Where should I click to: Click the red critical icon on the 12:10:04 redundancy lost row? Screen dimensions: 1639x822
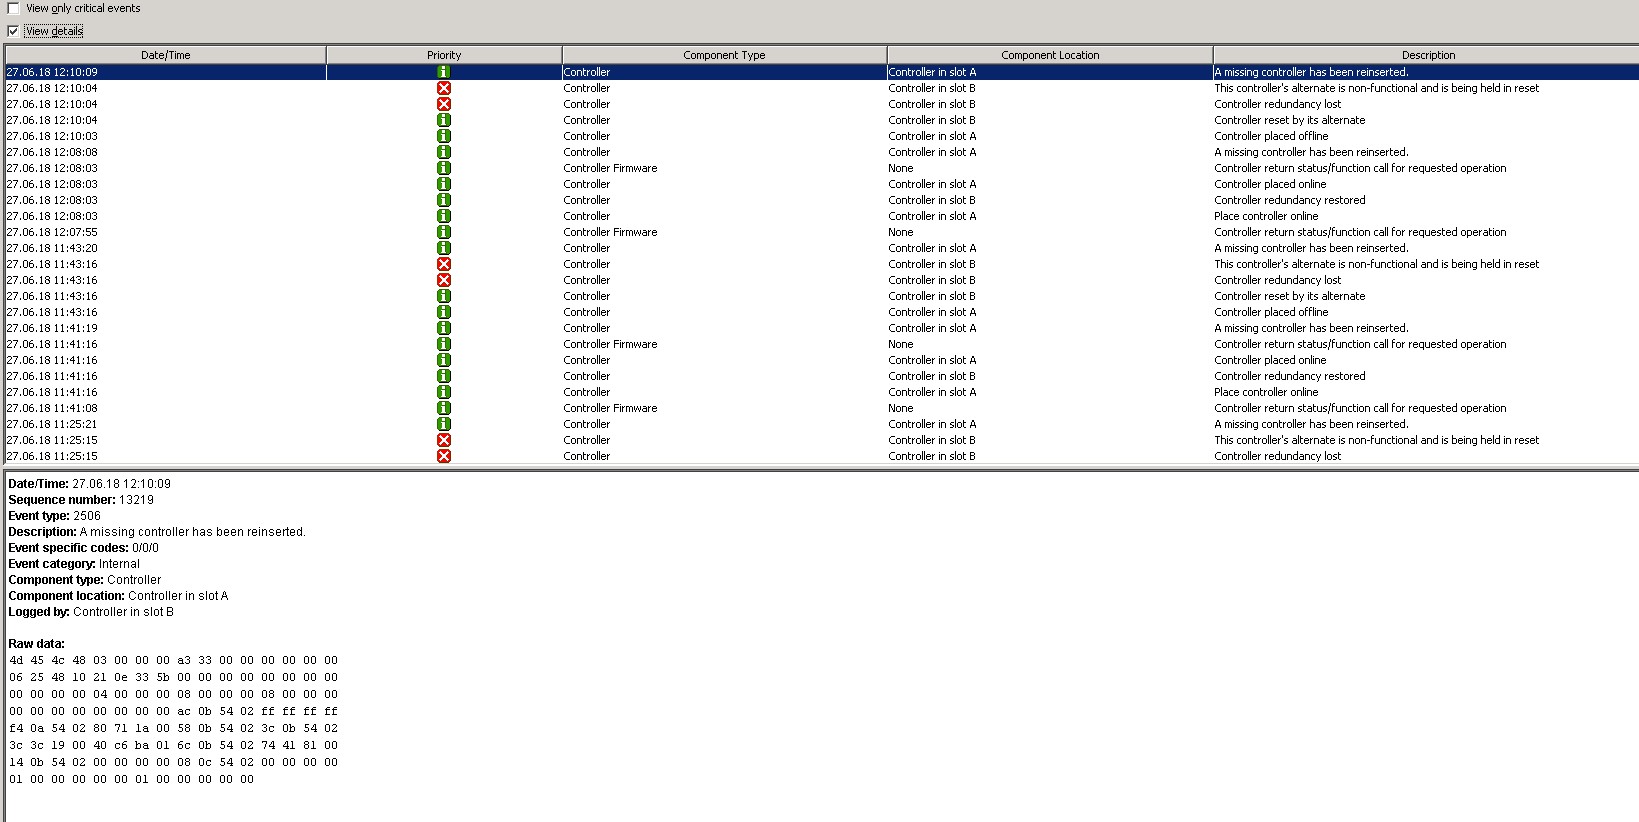click(x=444, y=104)
